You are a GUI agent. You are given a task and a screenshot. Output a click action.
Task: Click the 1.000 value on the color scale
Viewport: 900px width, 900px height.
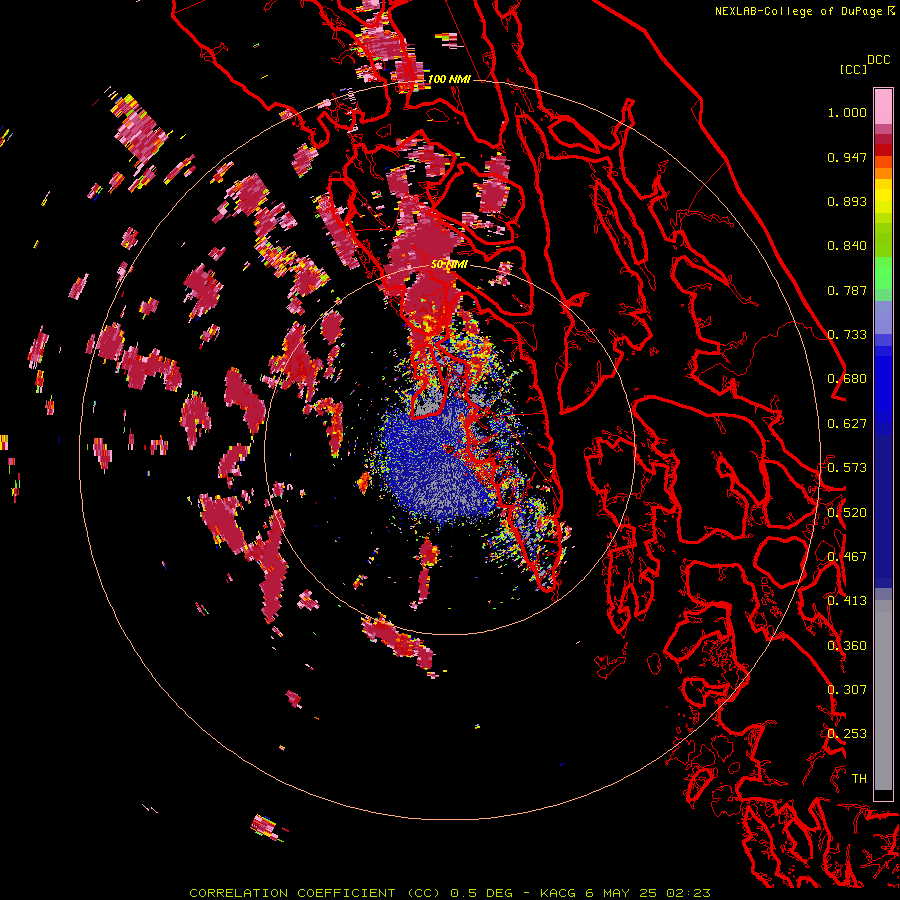coord(847,112)
